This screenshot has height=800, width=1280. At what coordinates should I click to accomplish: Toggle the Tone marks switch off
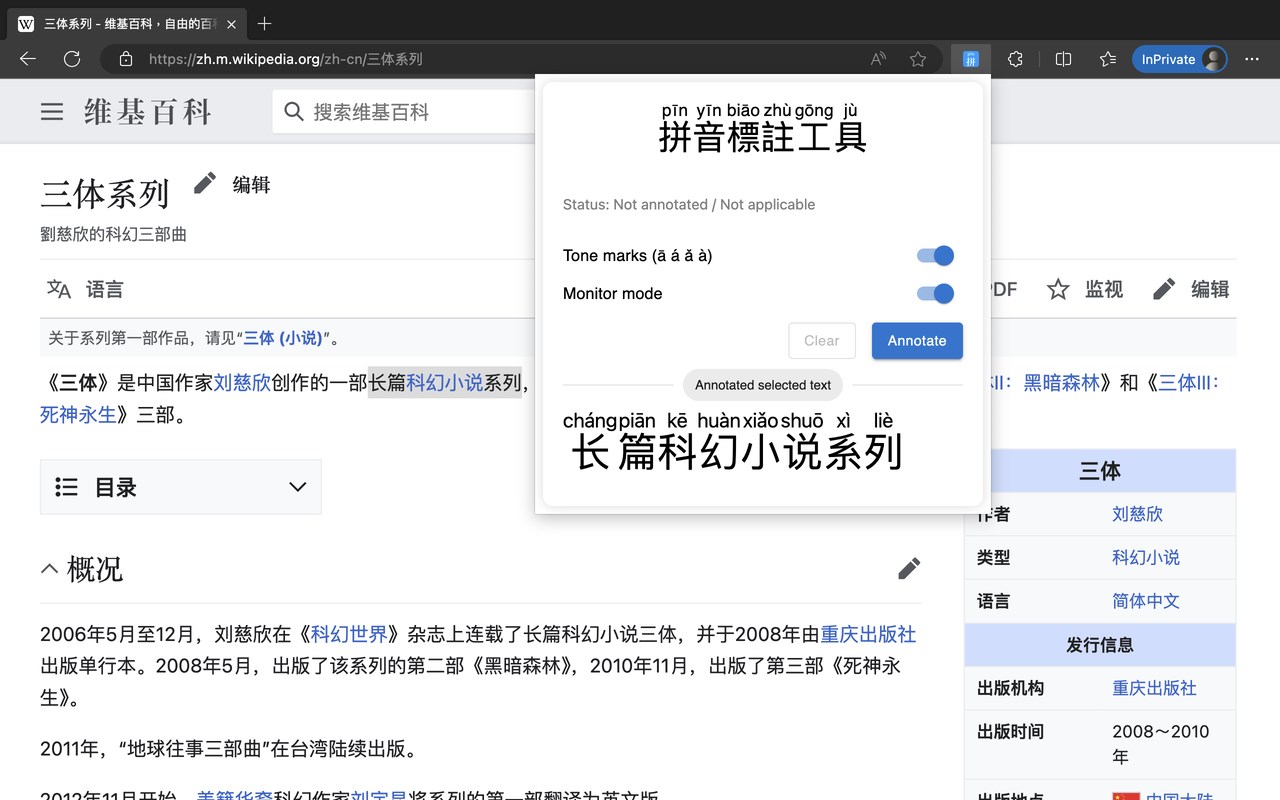935,256
